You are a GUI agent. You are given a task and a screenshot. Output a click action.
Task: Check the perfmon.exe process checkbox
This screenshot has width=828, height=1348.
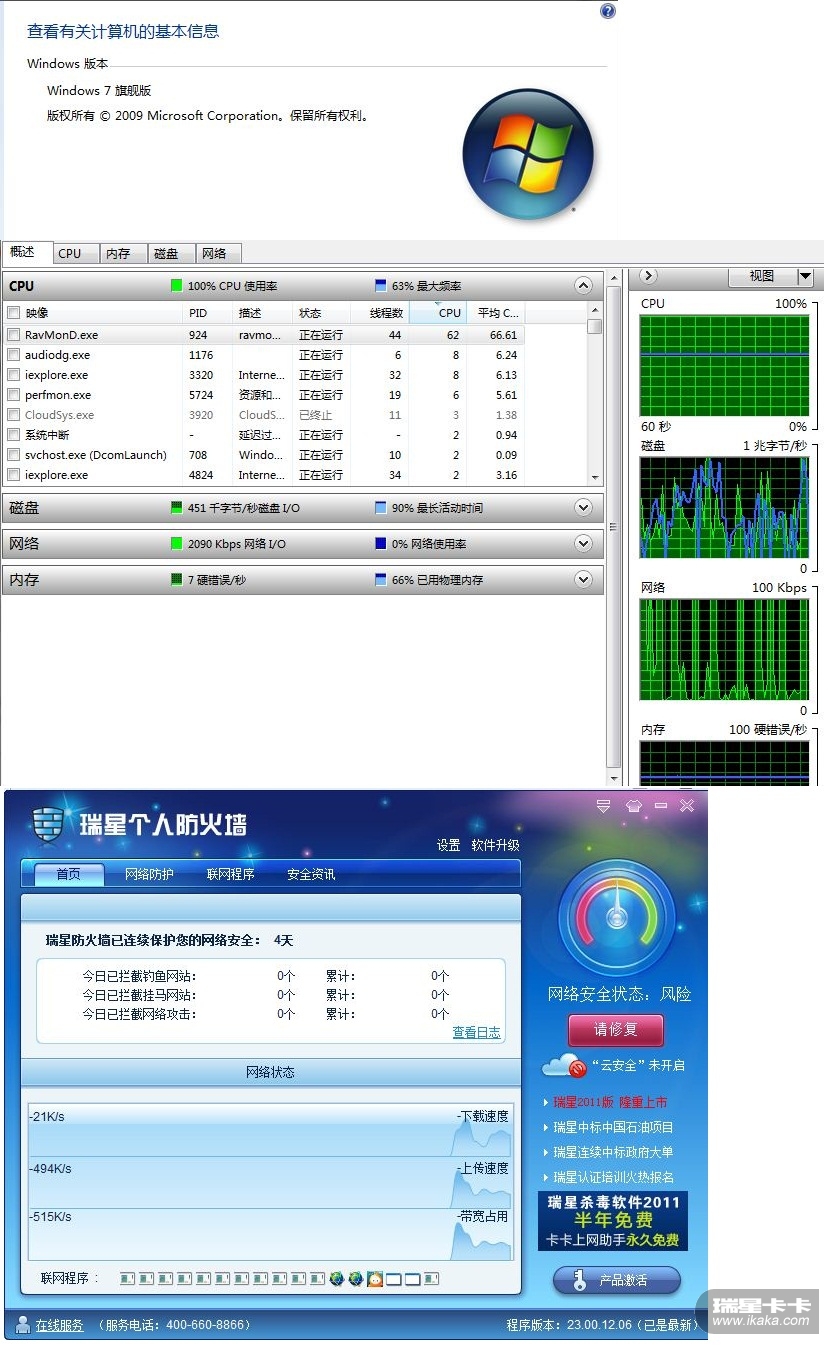pyautogui.click(x=13, y=395)
